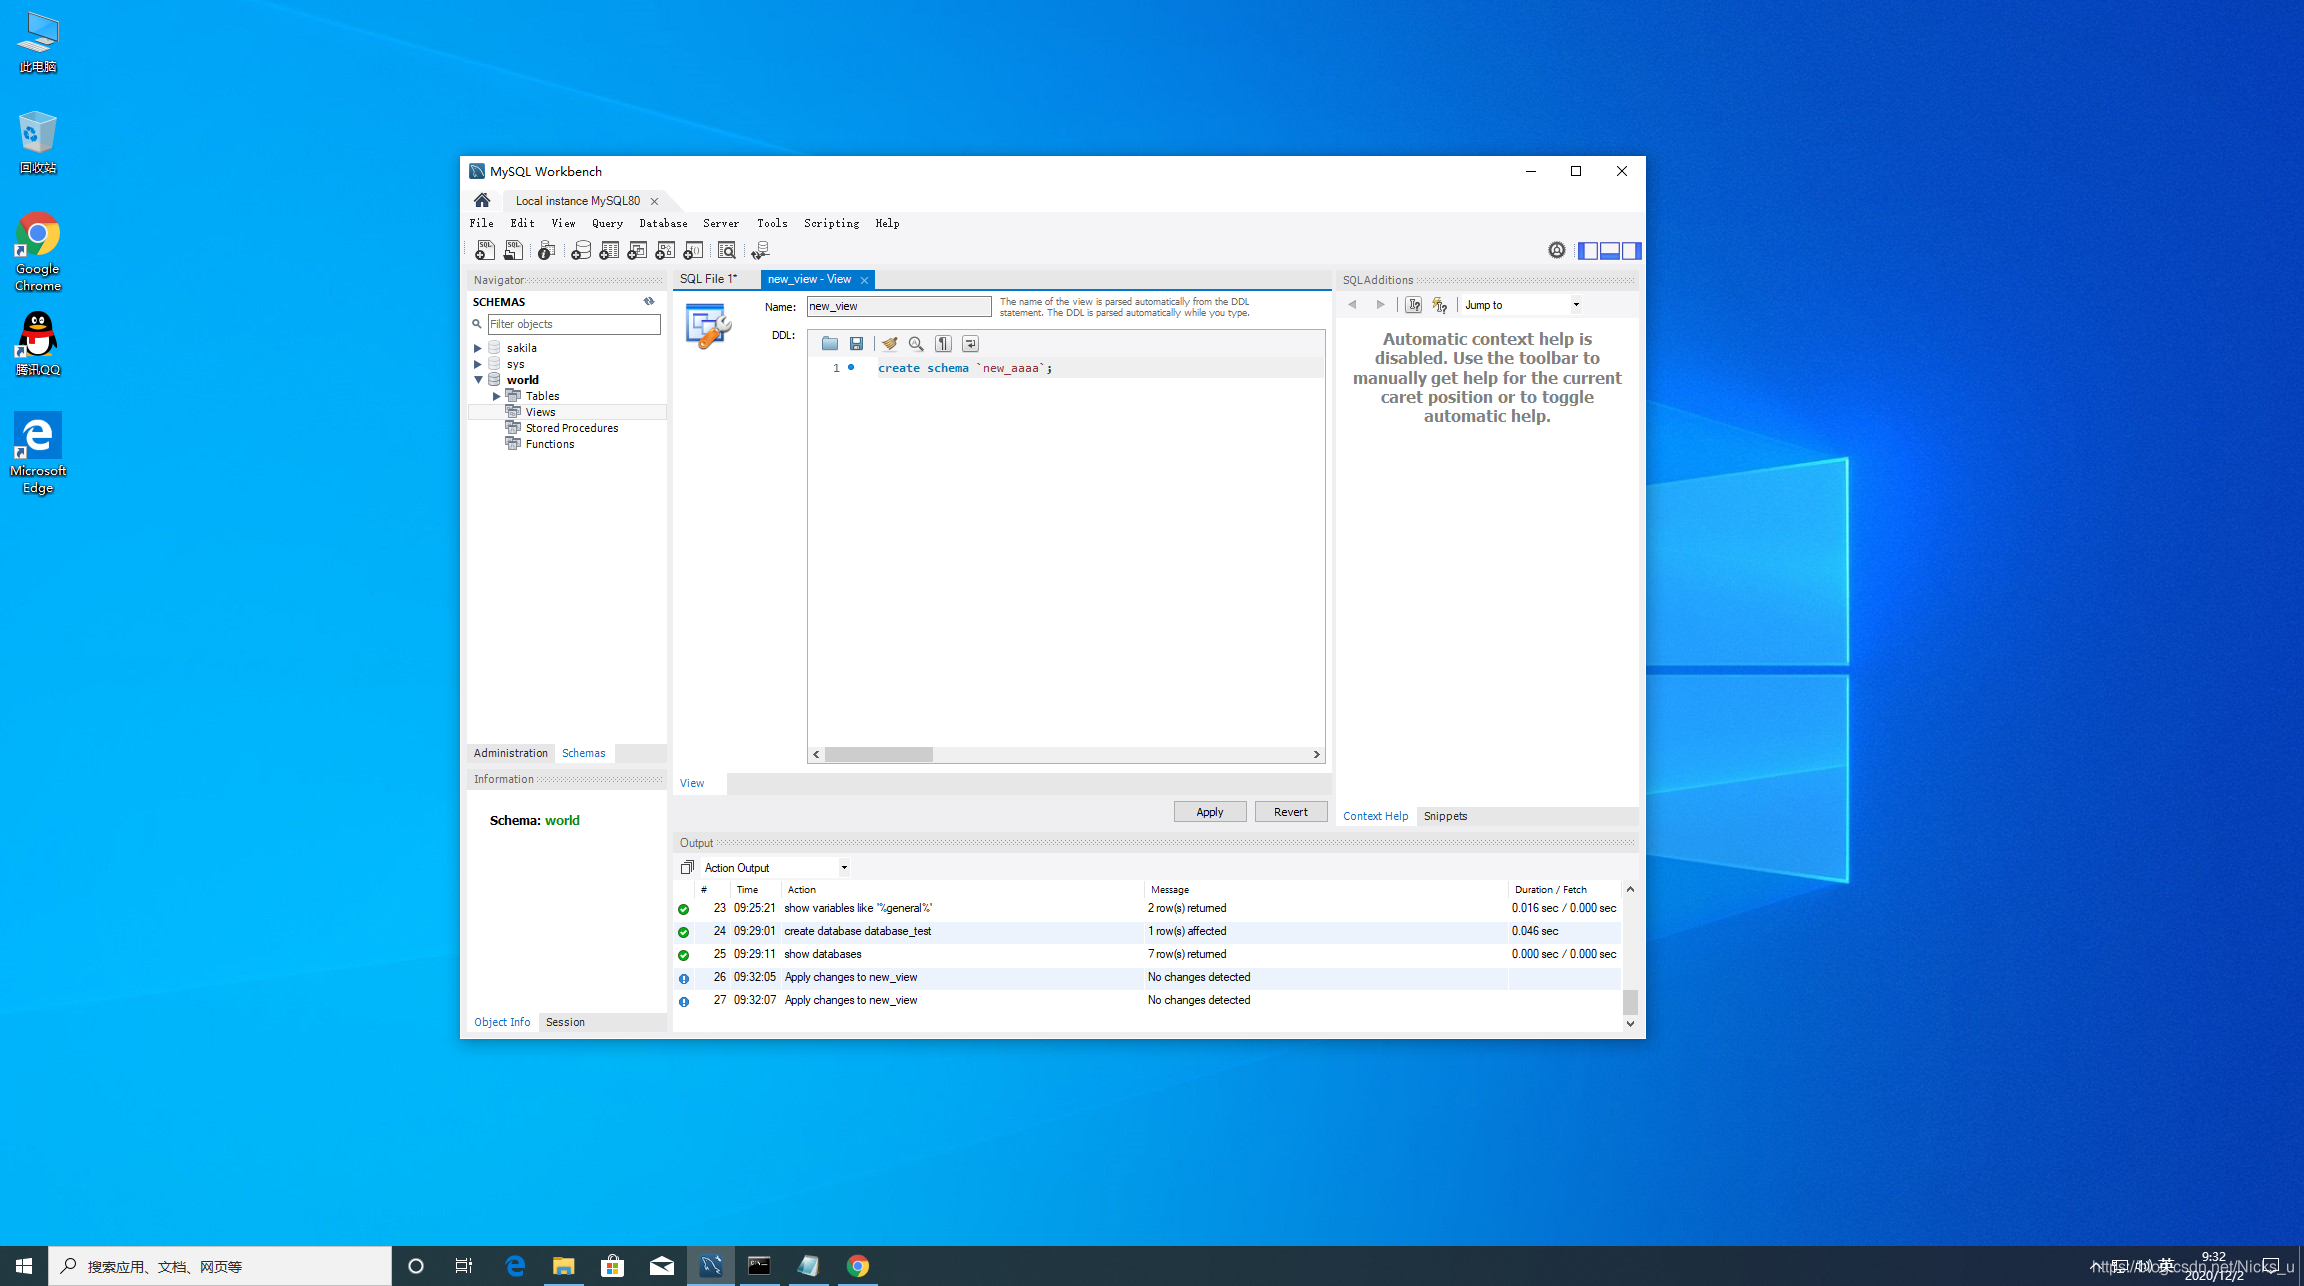Click the create new table icon

click(x=609, y=250)
